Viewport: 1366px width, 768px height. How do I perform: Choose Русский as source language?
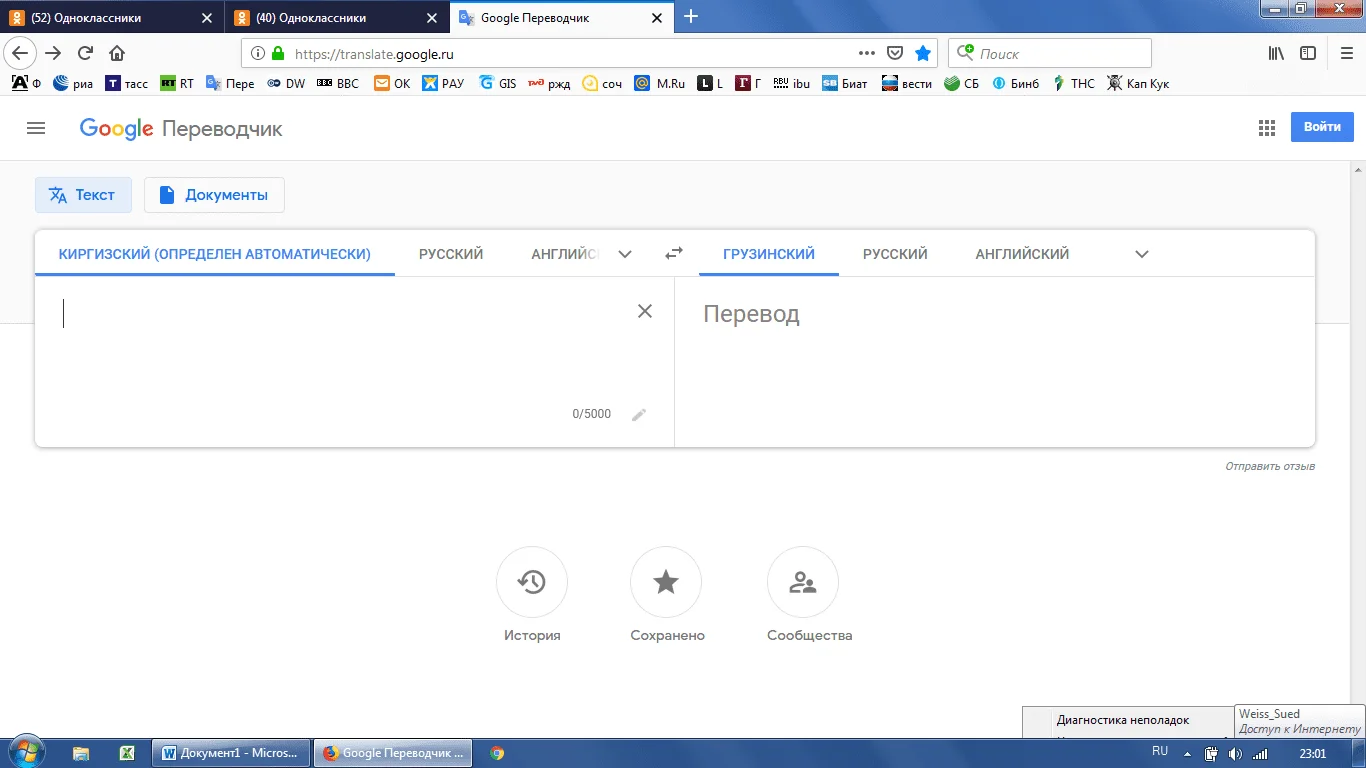click(x=451, y=254)
